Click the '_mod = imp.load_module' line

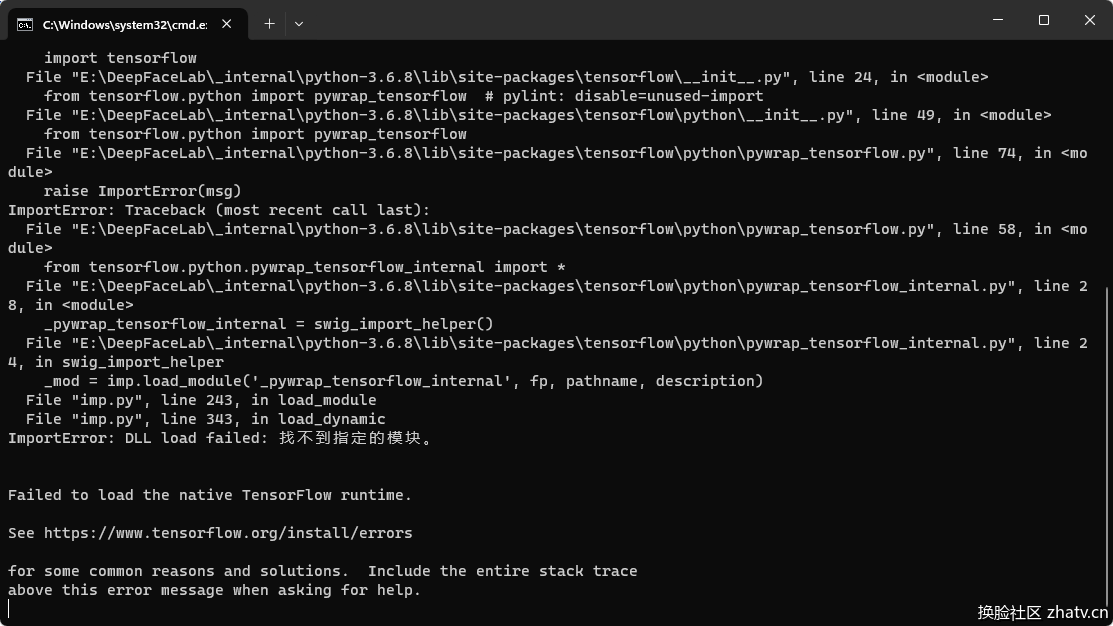coord(403,381)
